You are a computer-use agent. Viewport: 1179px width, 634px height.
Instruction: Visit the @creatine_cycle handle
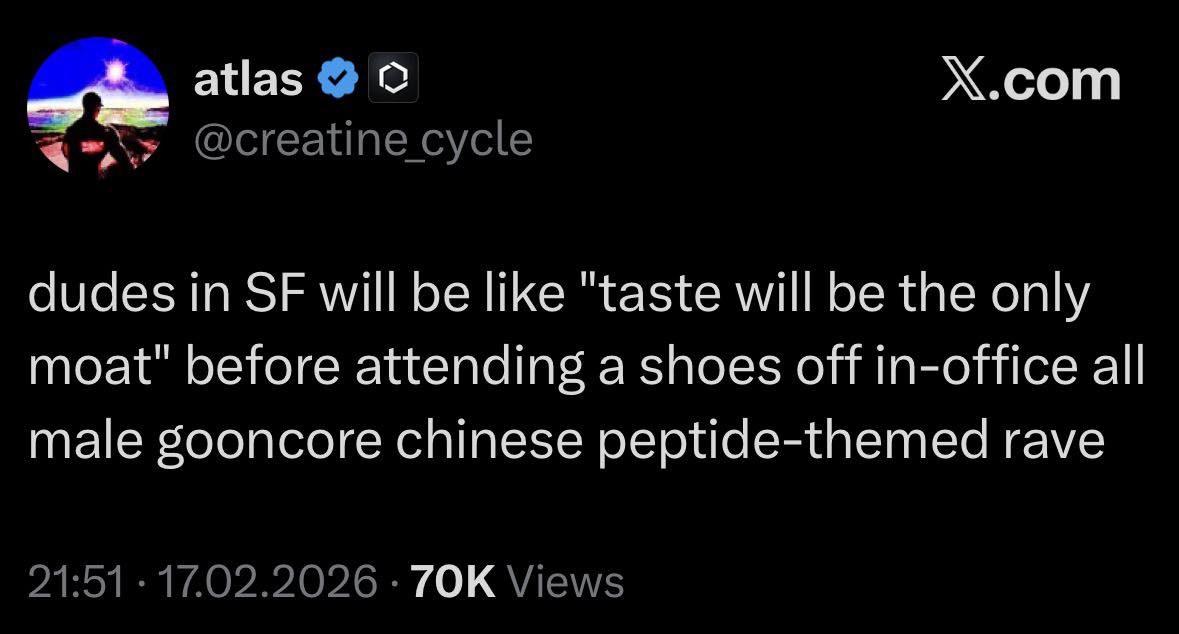(x=362, y=140)
